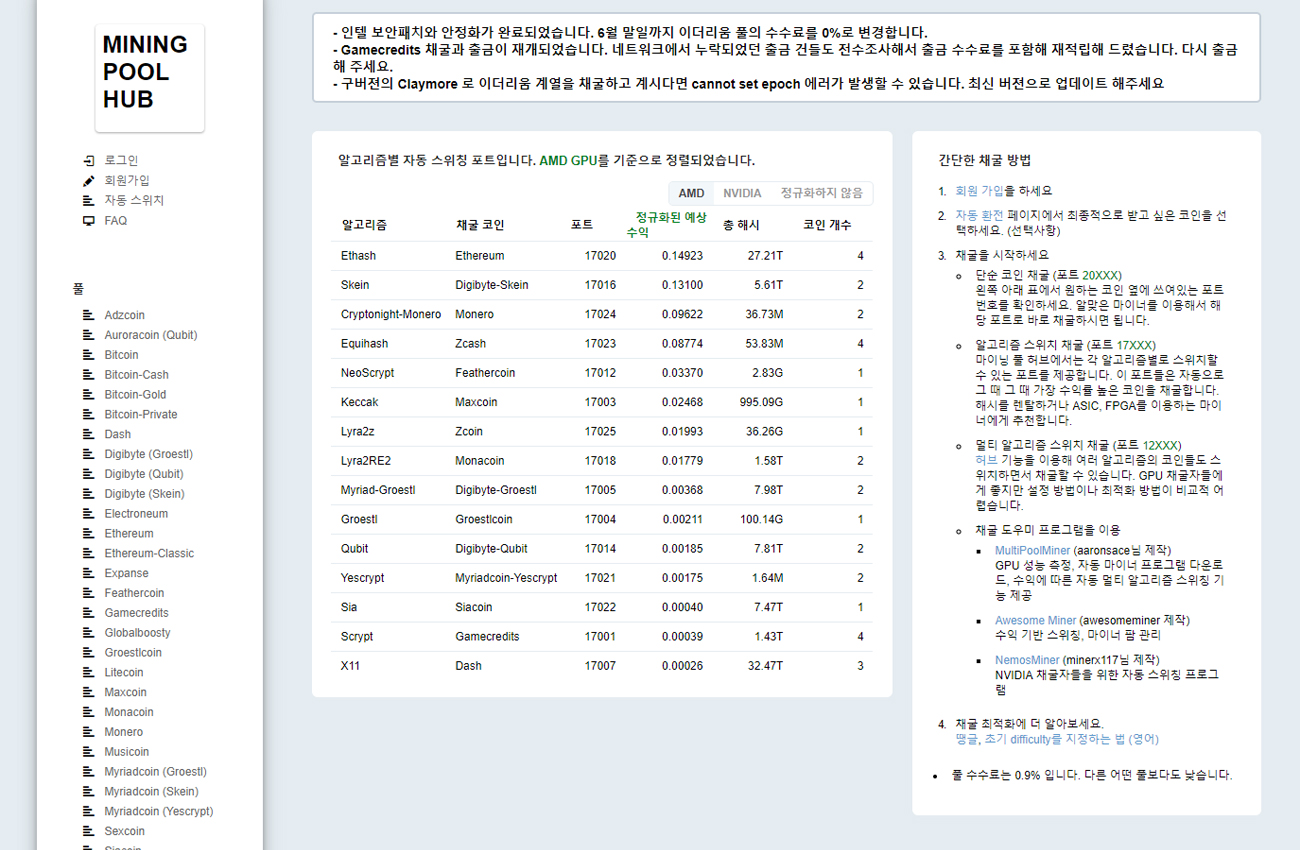Click the 회원 가입 link in step 1
This screenshot has height=850, width=1300.
[x=979, y=190]
